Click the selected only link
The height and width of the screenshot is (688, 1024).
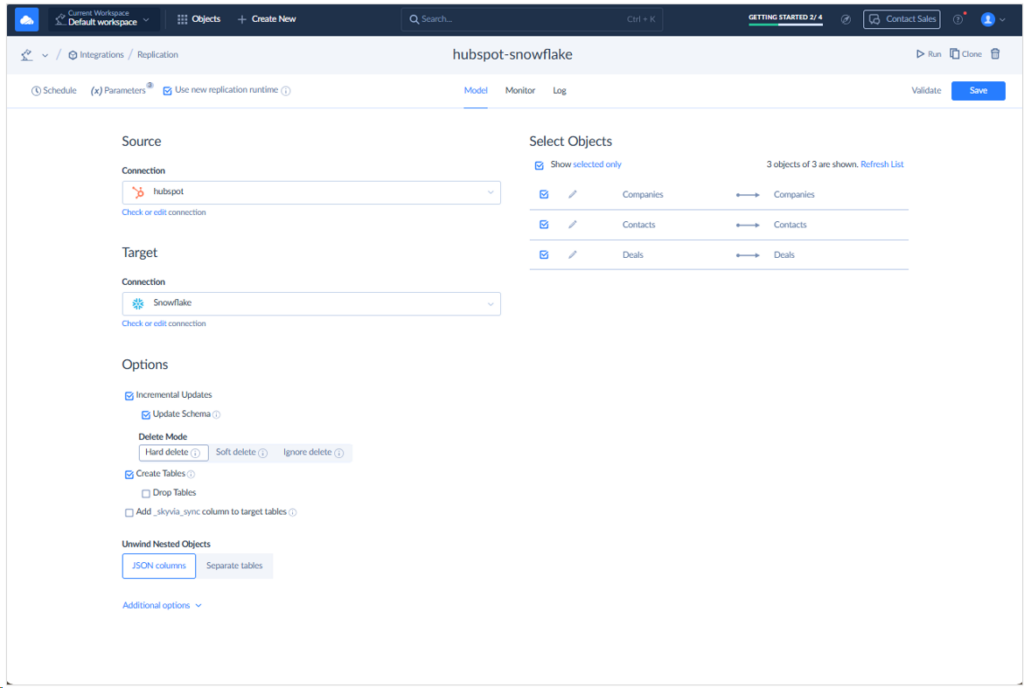pyautogui.click(x=597, y=164)
